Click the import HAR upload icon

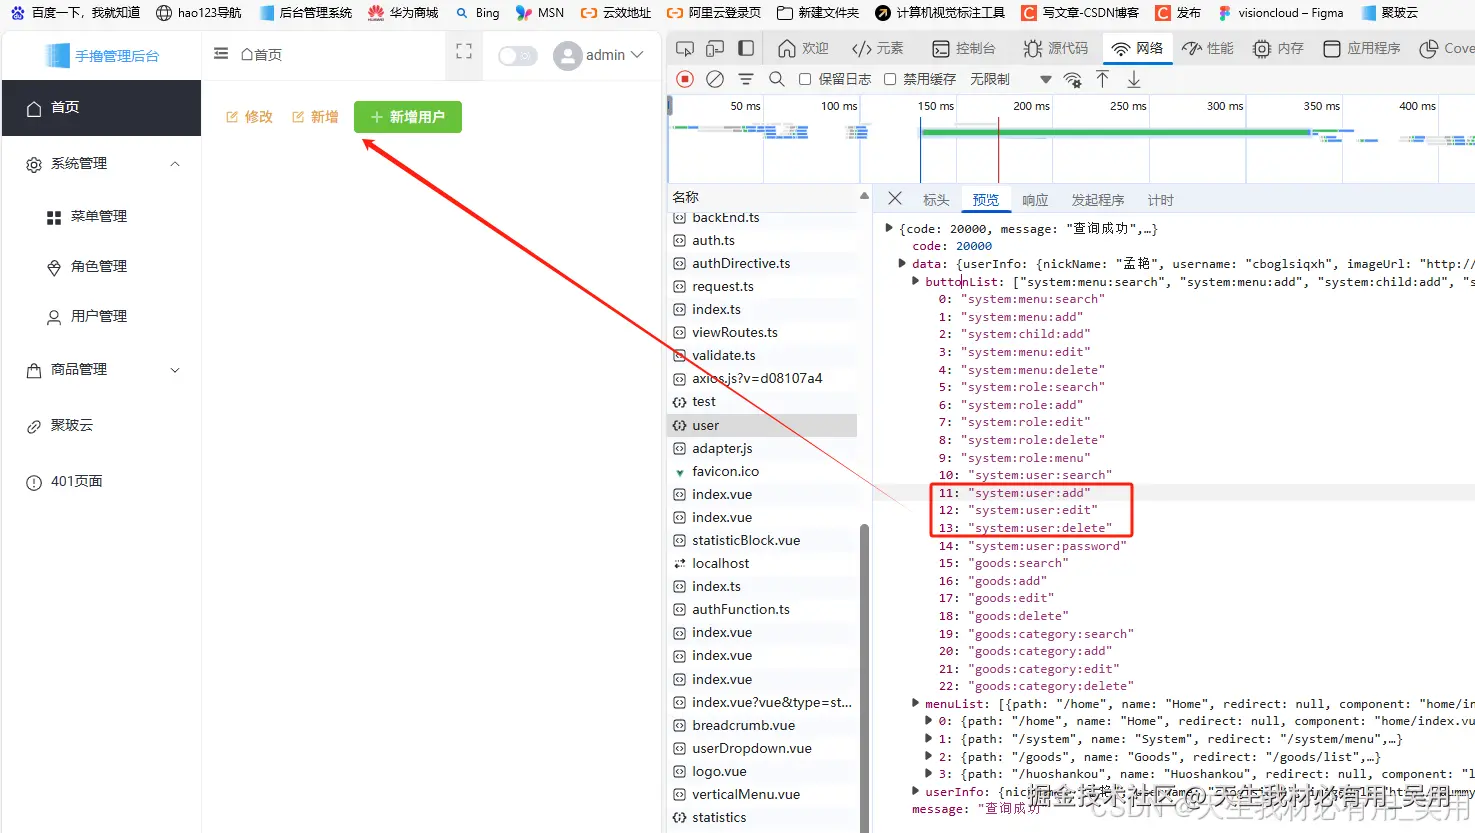1103,79
